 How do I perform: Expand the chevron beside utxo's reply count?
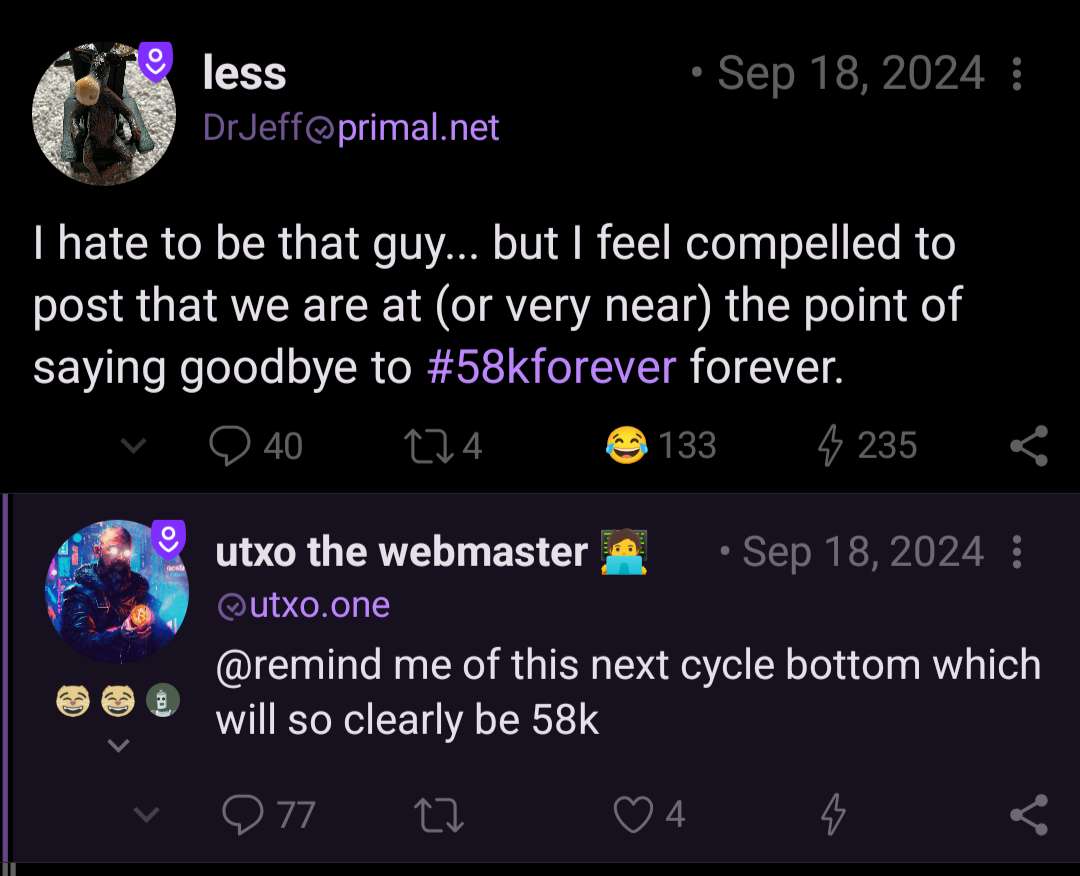[x=146, y=815]
